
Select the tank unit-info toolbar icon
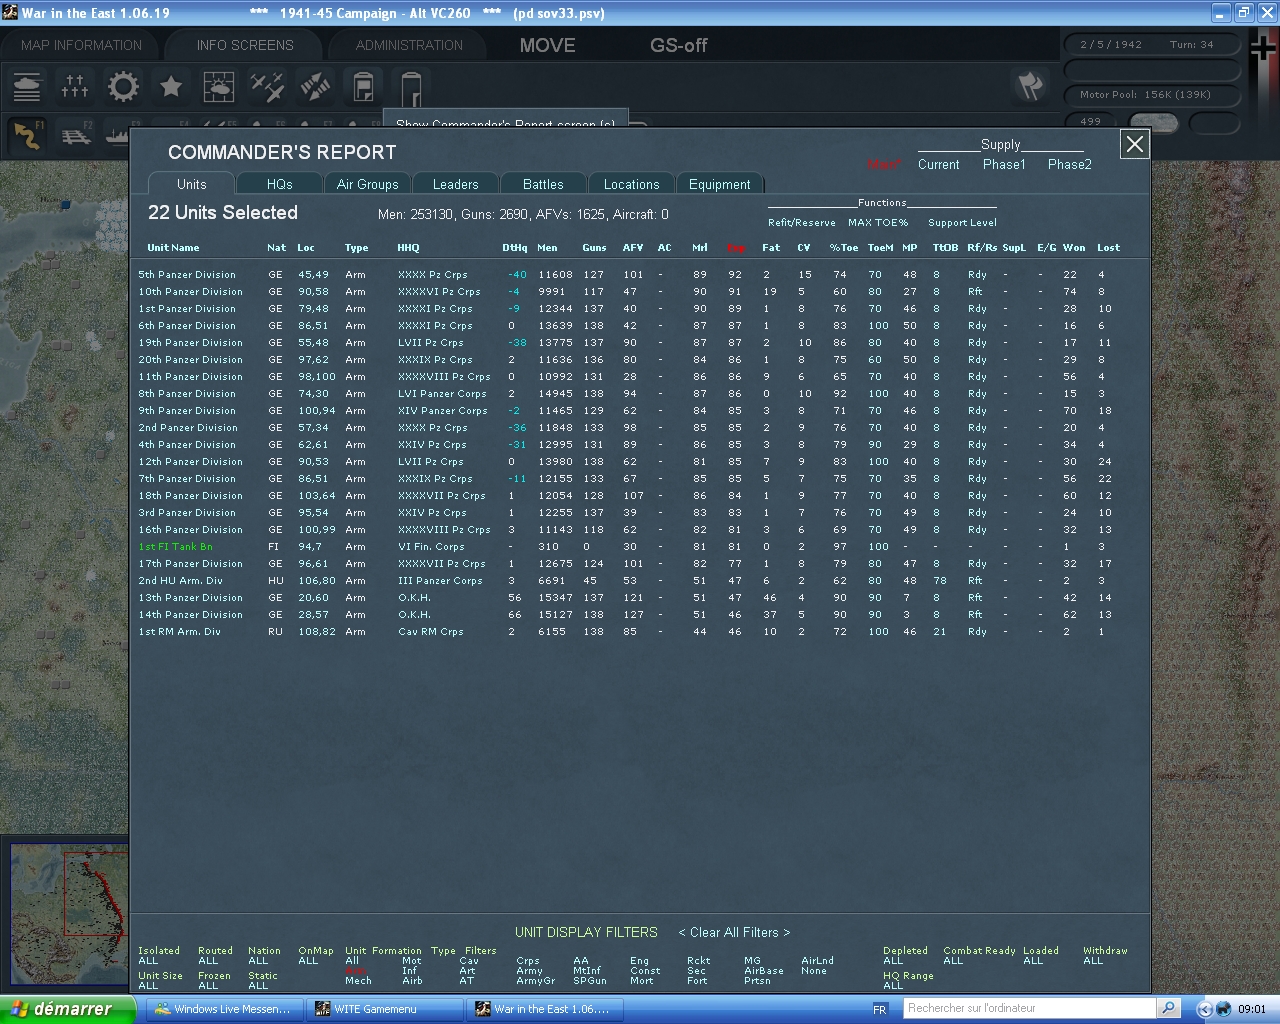coord(26,87)
